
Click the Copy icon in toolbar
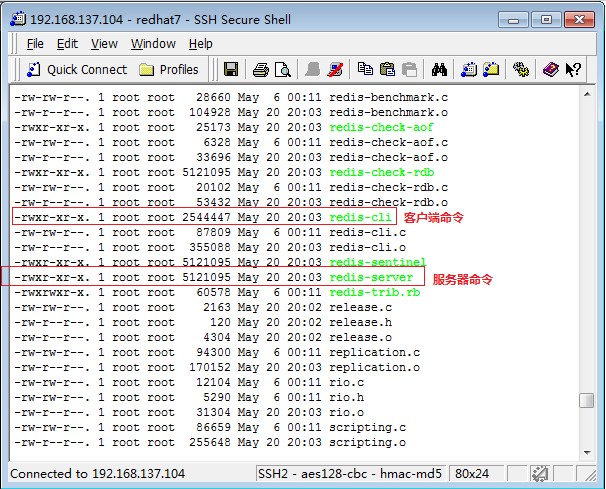(365, 70)
